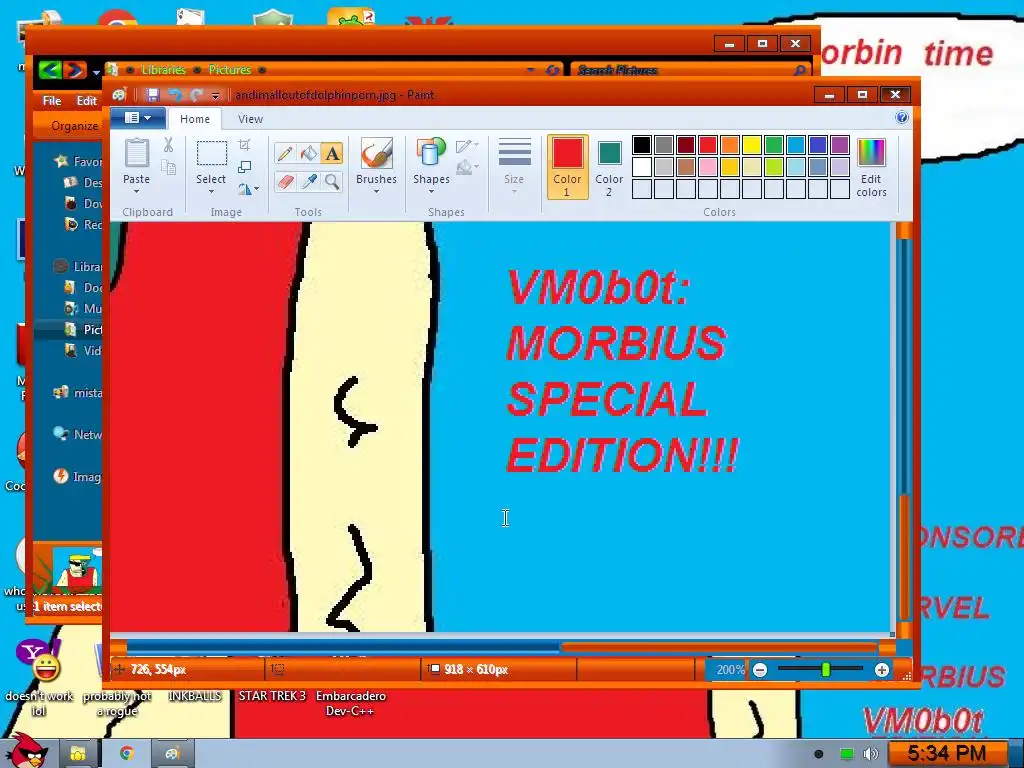Open the Shape outline dropdown
The image size is (1024, 768).
pyautogui.click(x=467, y=146)
